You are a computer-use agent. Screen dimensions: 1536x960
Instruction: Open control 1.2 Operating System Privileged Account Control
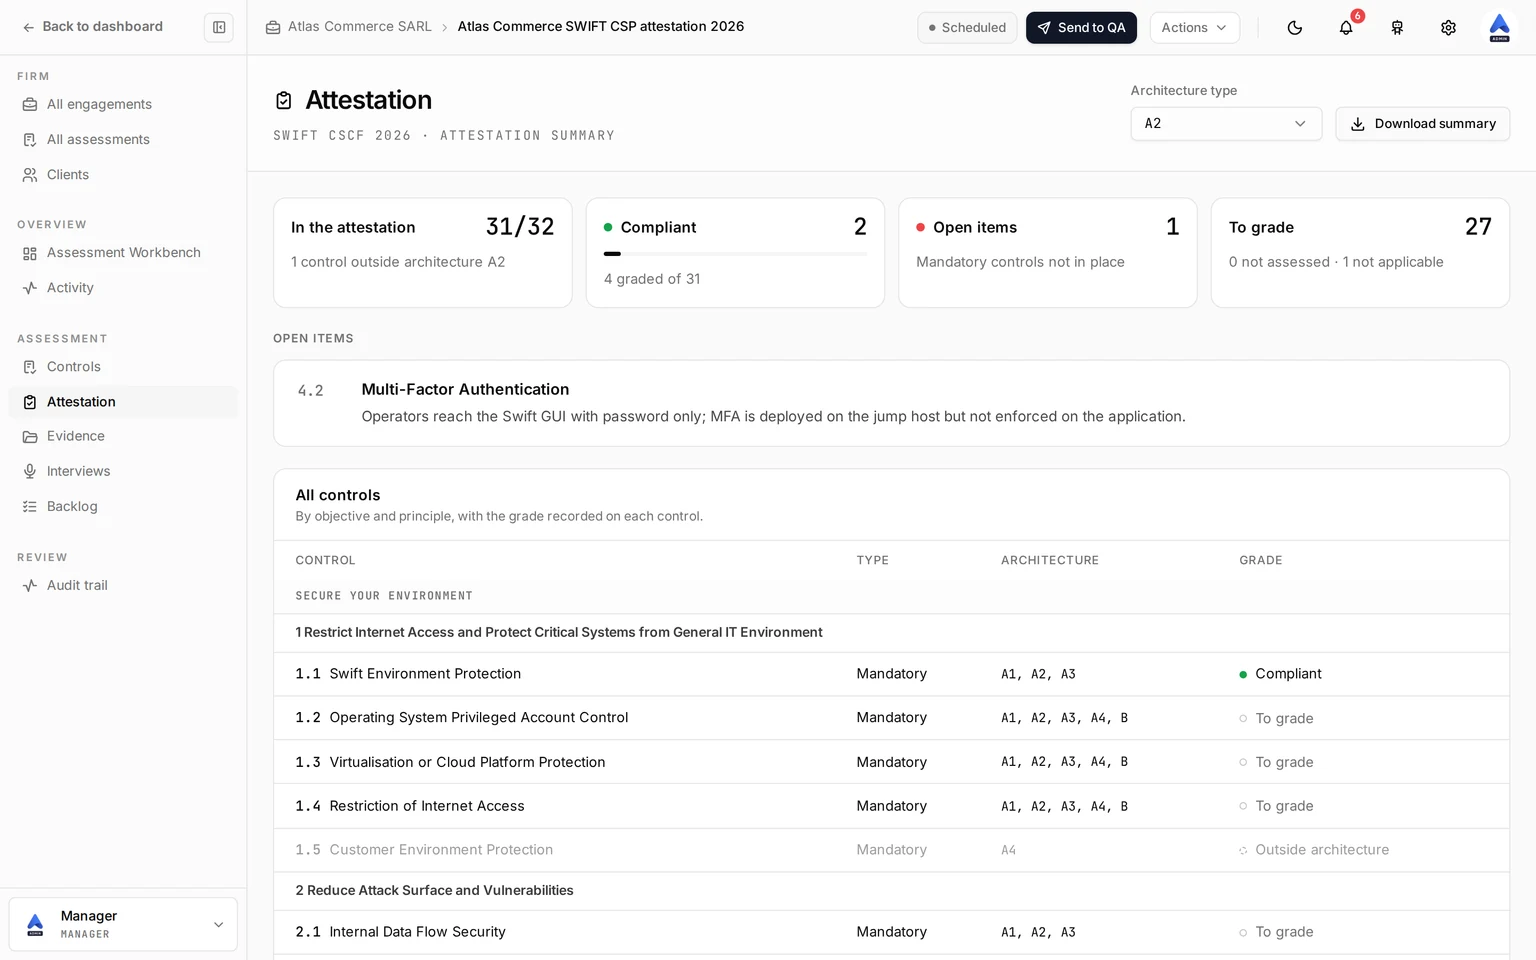coord(891,718)
